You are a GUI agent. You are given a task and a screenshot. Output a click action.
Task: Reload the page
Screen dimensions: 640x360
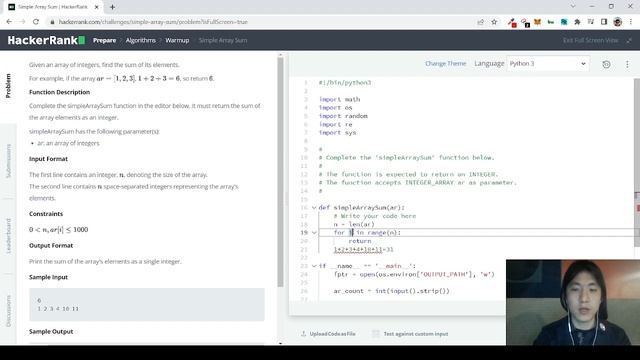tap(36, 22)
